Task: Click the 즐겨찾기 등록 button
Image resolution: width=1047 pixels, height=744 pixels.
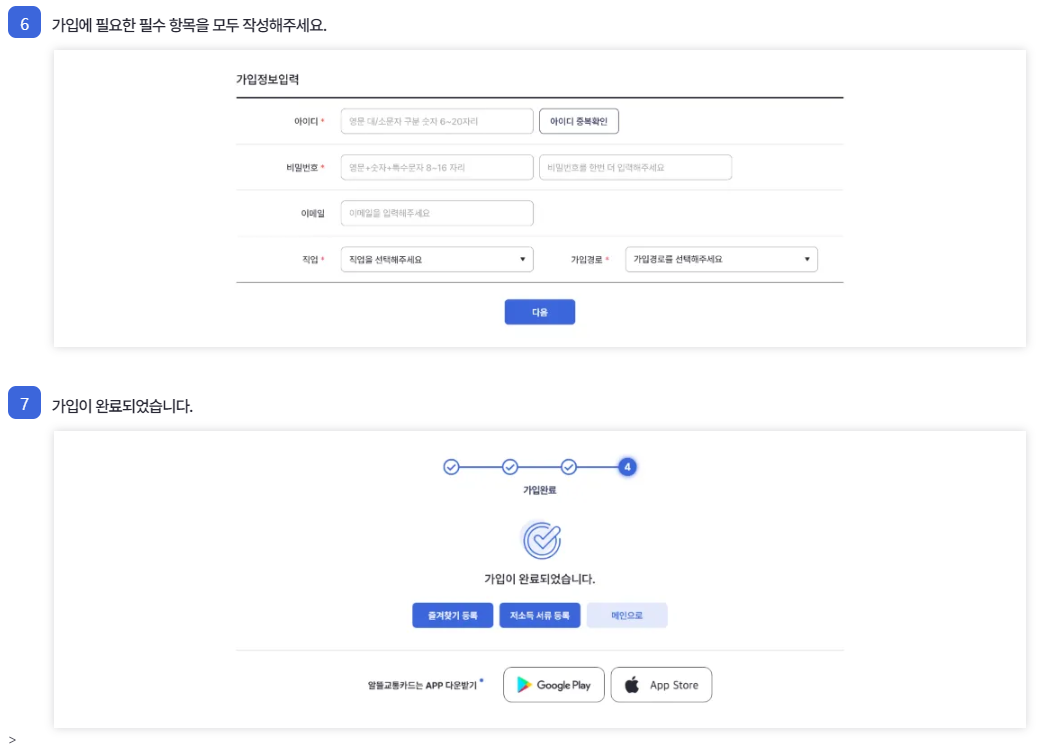Action: coord(452,615)
